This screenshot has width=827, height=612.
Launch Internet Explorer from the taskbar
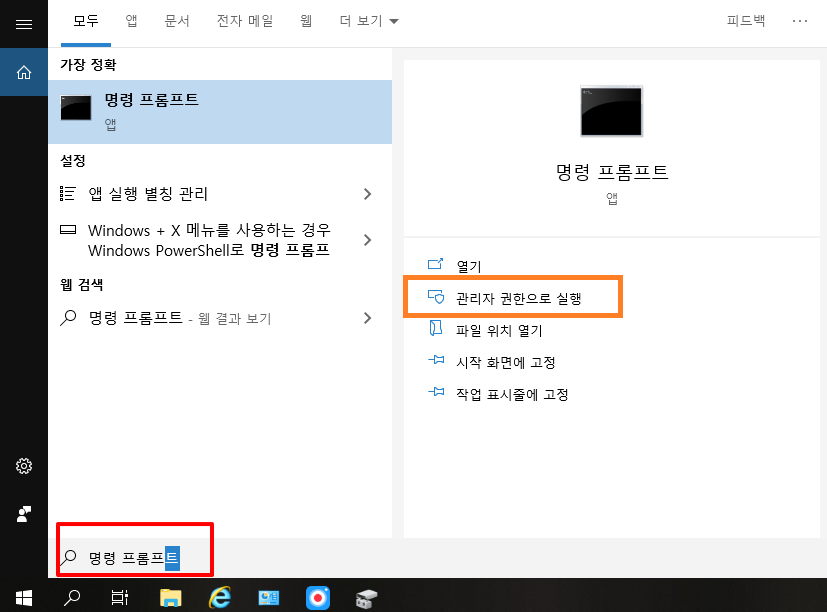click(x=220, y=597)
